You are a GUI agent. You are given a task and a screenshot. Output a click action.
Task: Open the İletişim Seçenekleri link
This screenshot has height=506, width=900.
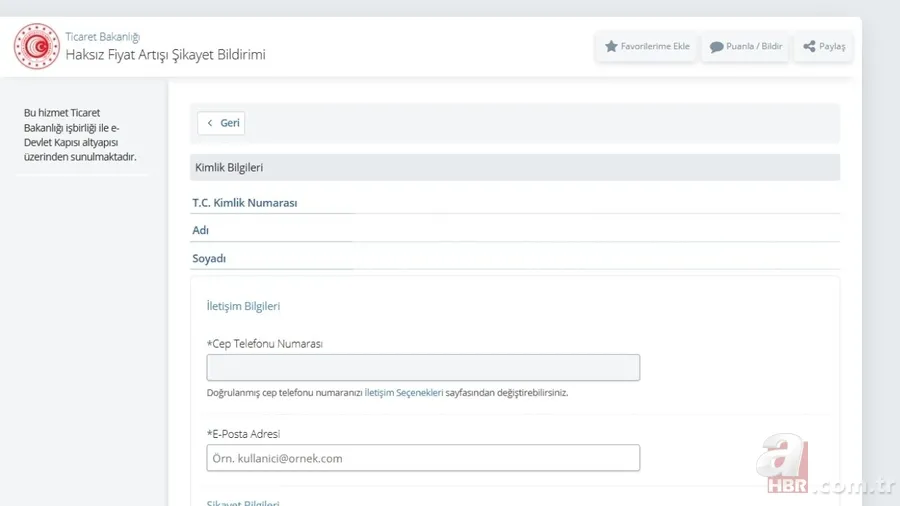click(x=404, y=393)
